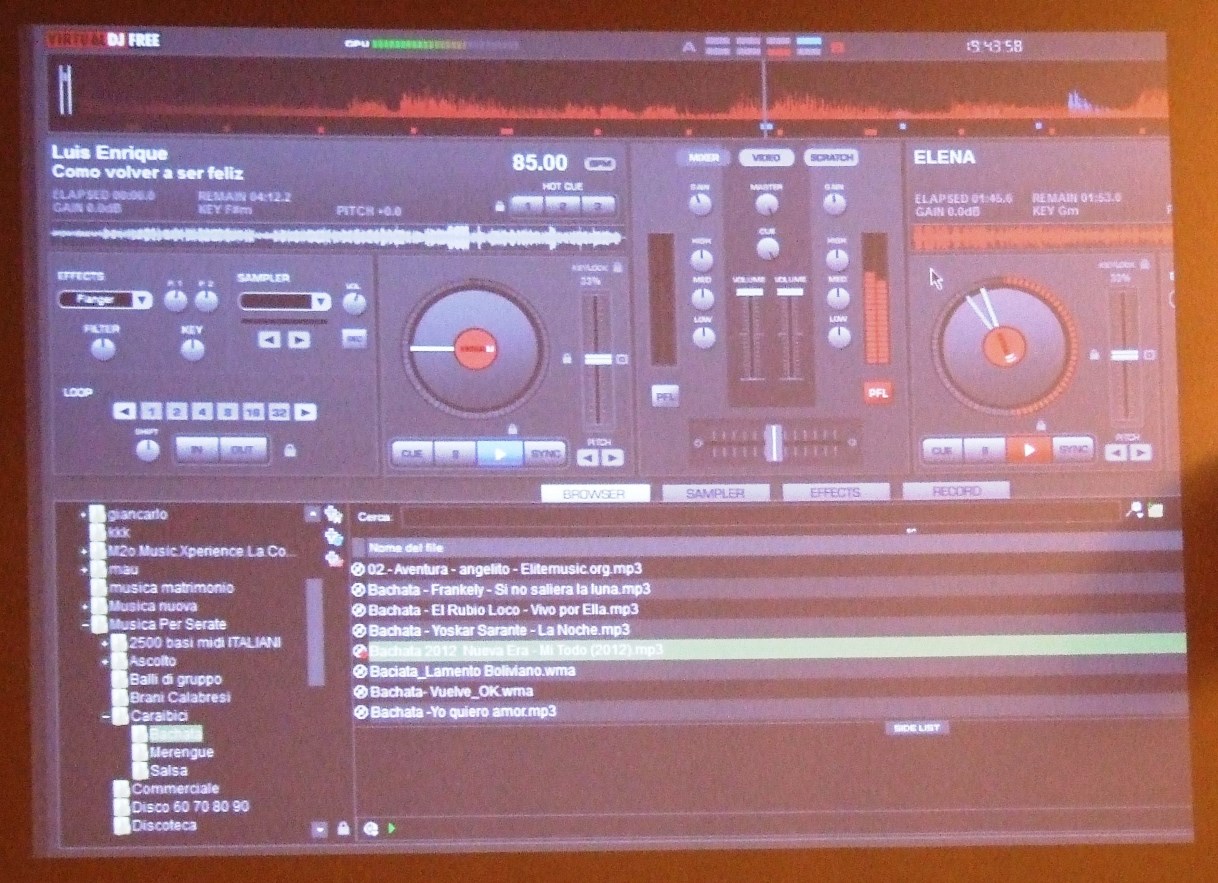1218x883 pixels.
Task: Click the search options icon beside Cerca field
Action: point(1134,510)
